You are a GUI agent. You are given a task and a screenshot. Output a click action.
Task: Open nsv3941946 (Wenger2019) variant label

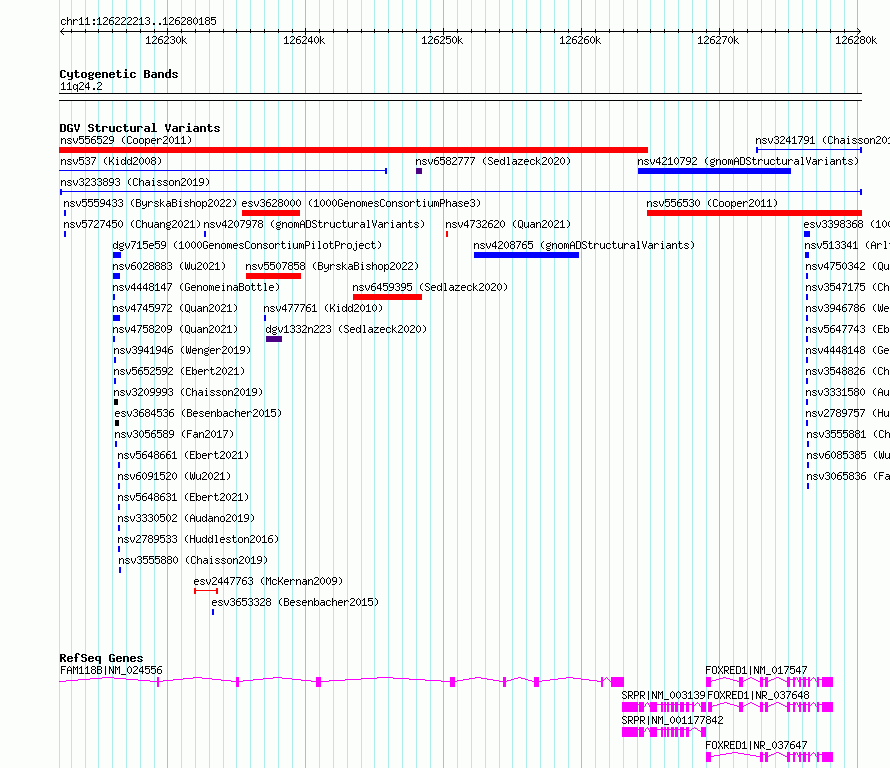(x=182, y=350)
